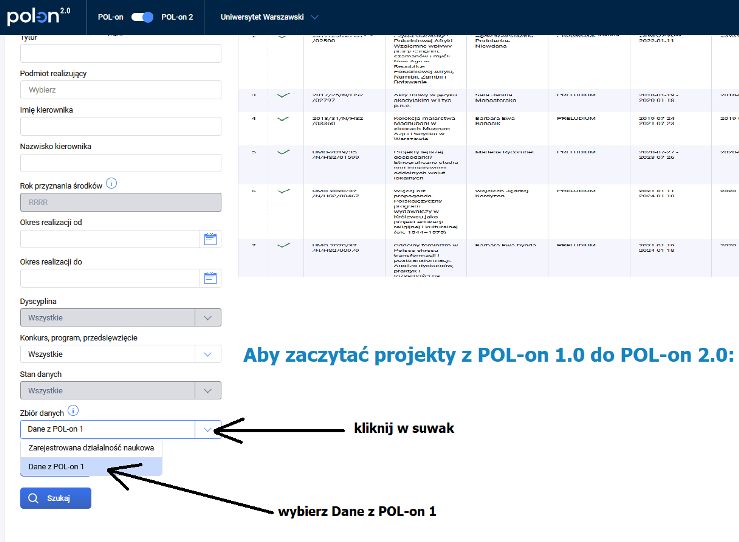Toggle the POL-on / POL-on 2 switch

(140, 17)
